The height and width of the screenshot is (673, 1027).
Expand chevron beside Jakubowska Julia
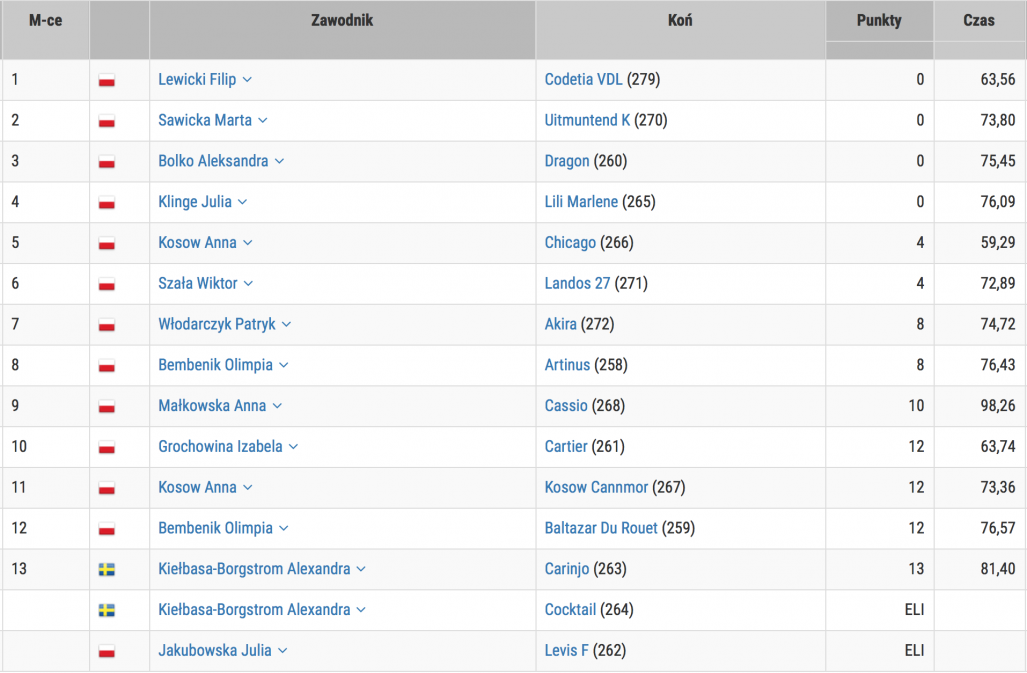click(283, 651)
